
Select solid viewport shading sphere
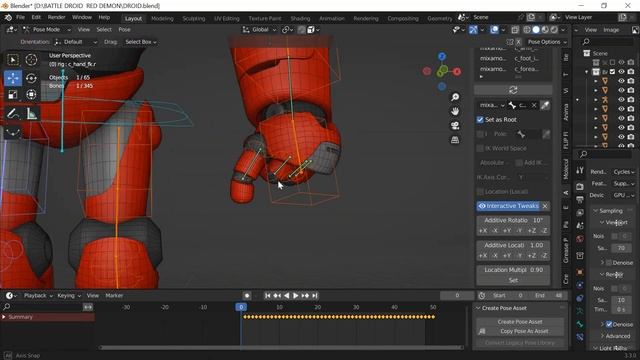536,29
